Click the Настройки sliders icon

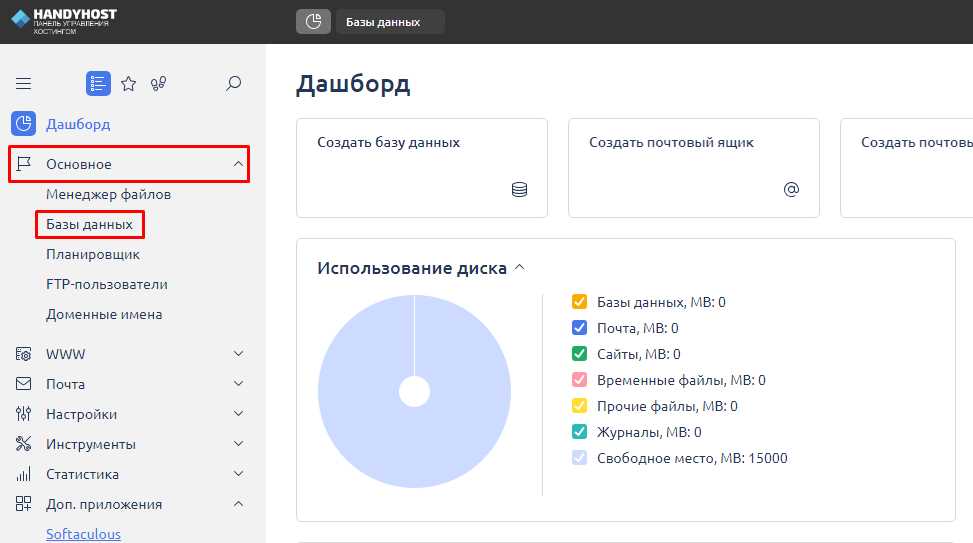coord(24,414)
